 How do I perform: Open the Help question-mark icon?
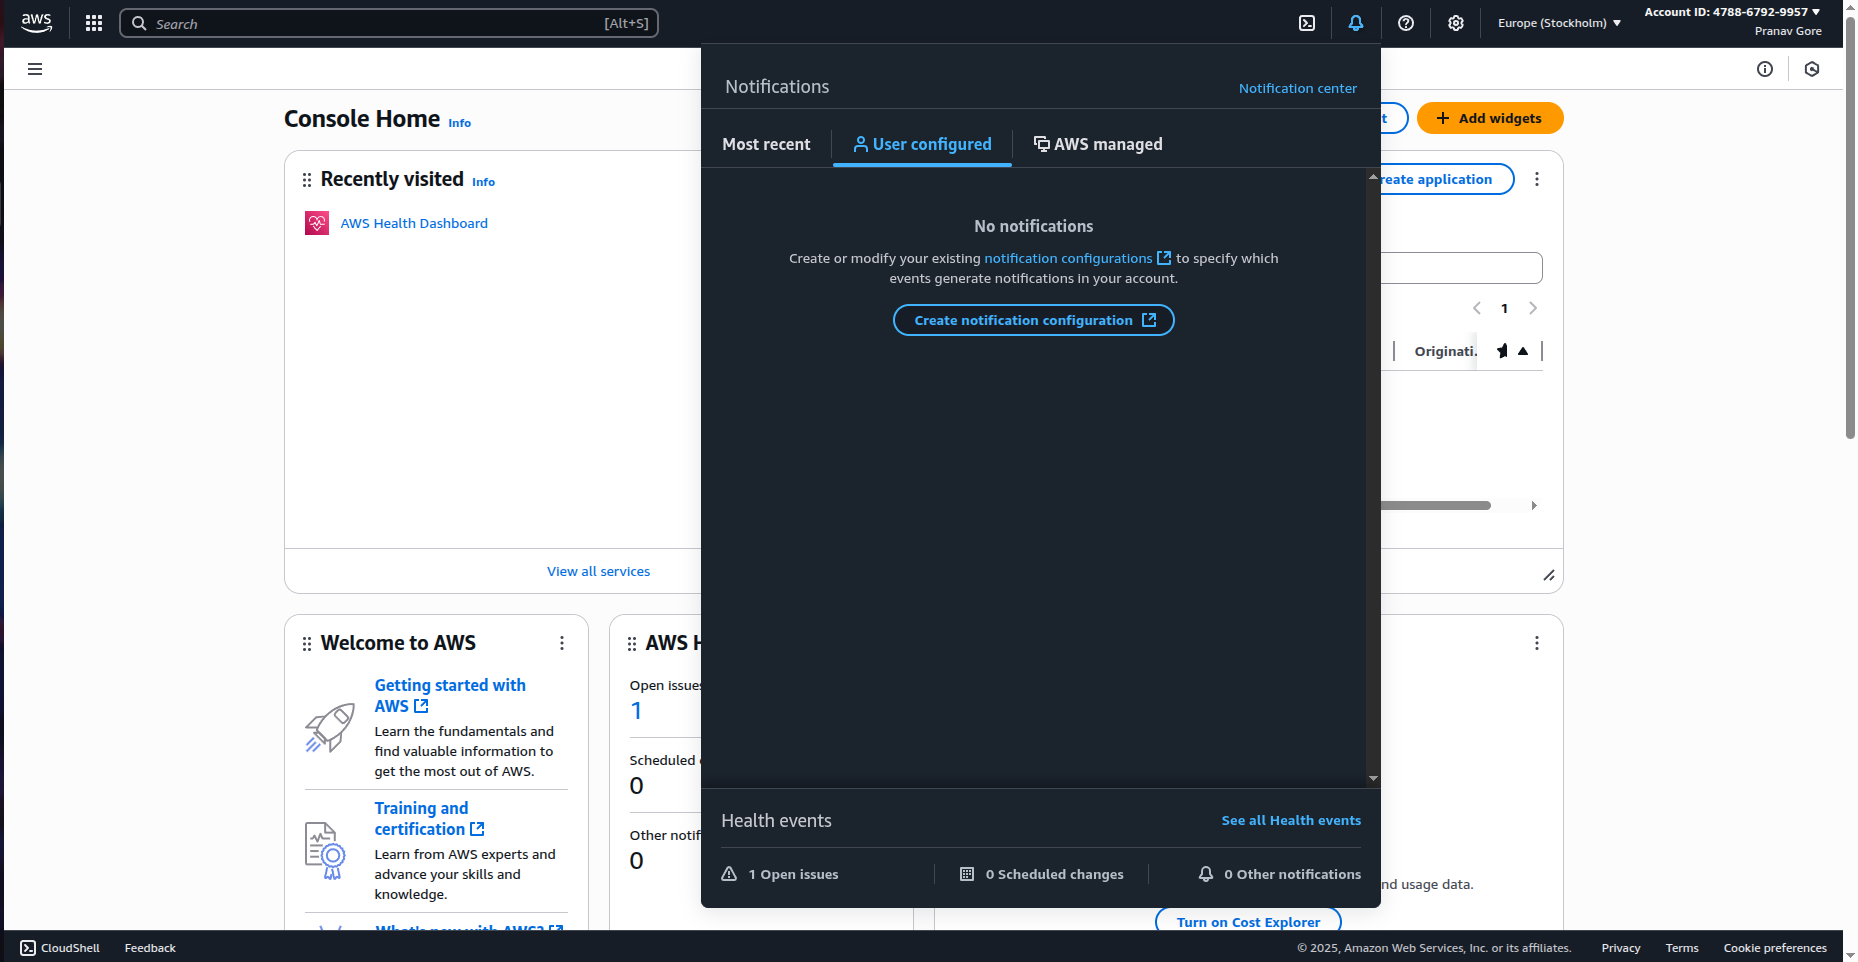(1405, 22)
